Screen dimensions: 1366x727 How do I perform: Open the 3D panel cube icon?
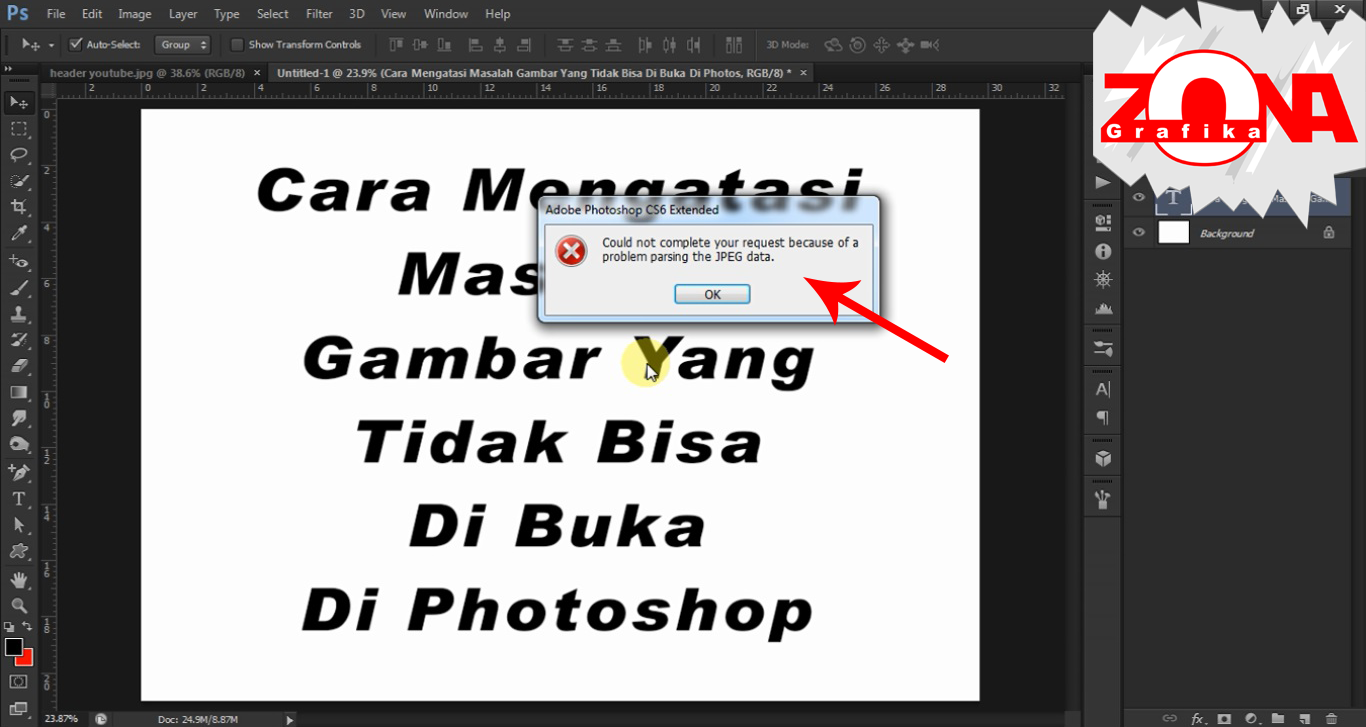tap(1103, 458)
